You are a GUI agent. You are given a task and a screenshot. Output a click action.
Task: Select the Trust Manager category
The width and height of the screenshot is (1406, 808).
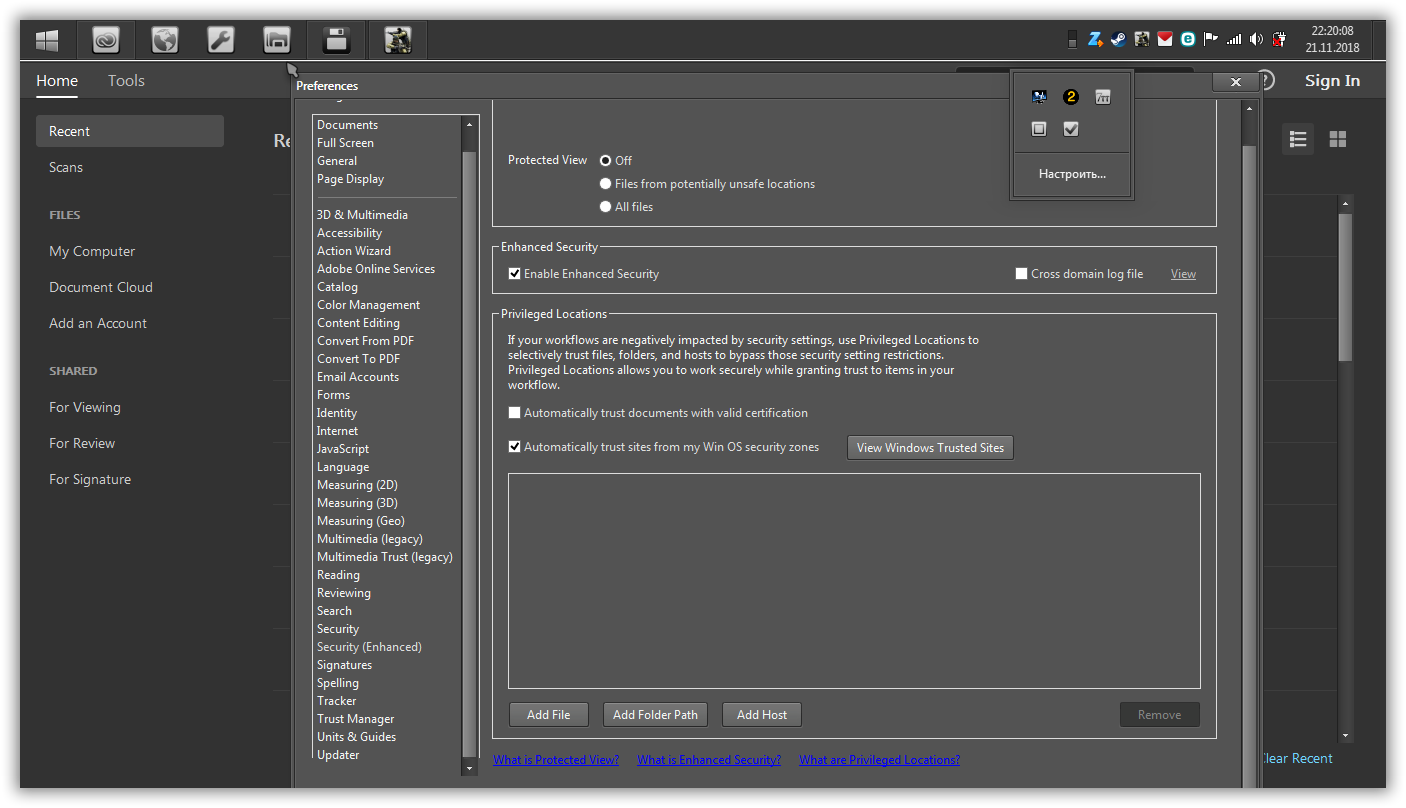[x=355, y=719]
